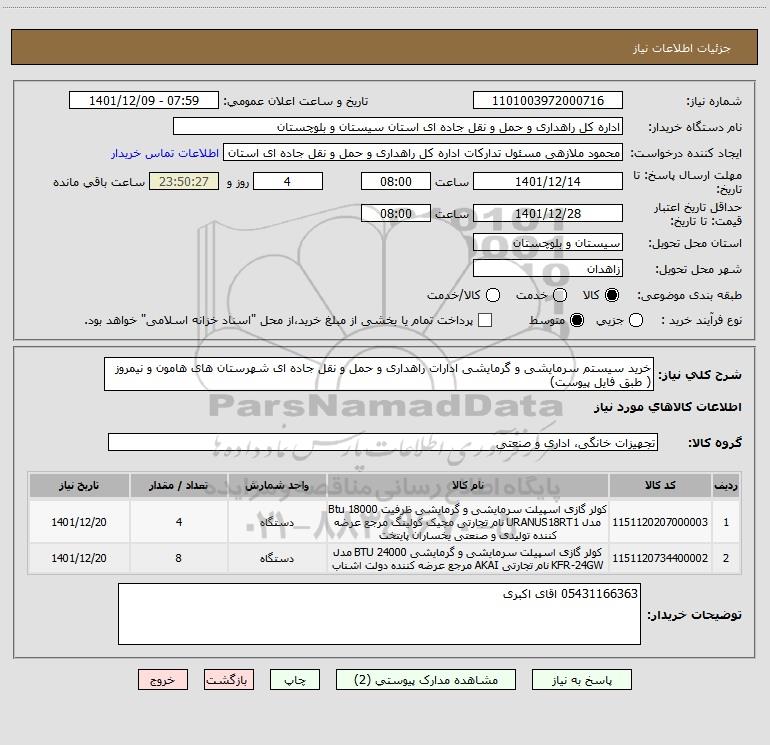The width and height of the screenshot is (770, 745).
Task: Toggle the اسناد خزانه اسلامی payment checkbox
Action: [485, 320]
